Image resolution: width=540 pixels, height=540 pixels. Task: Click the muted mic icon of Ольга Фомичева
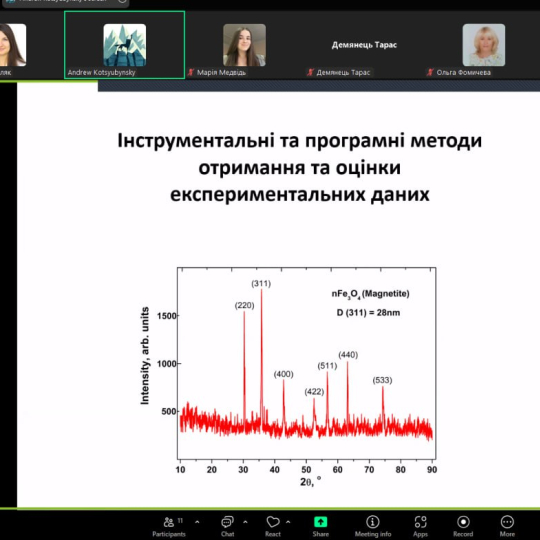[x=430, y=72]
